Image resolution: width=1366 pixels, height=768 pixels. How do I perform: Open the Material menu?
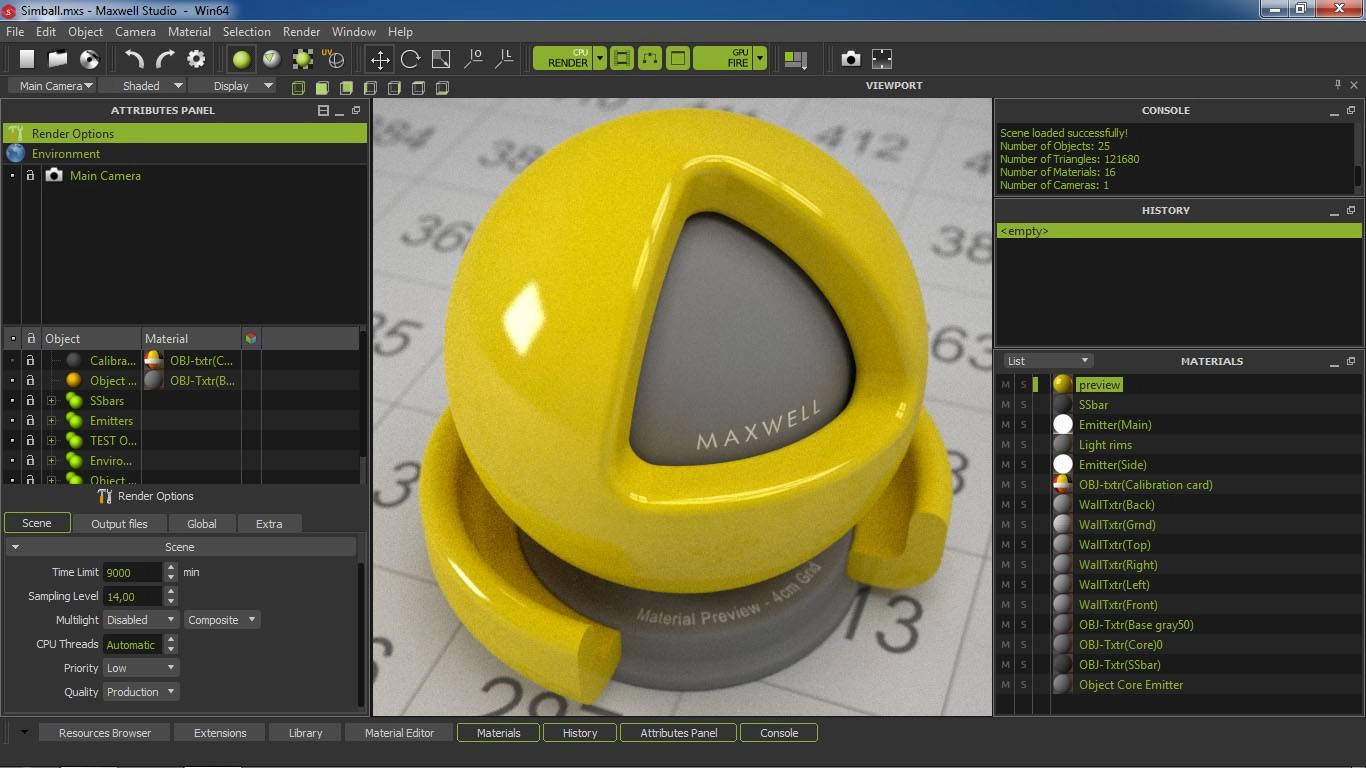(190, 32)
